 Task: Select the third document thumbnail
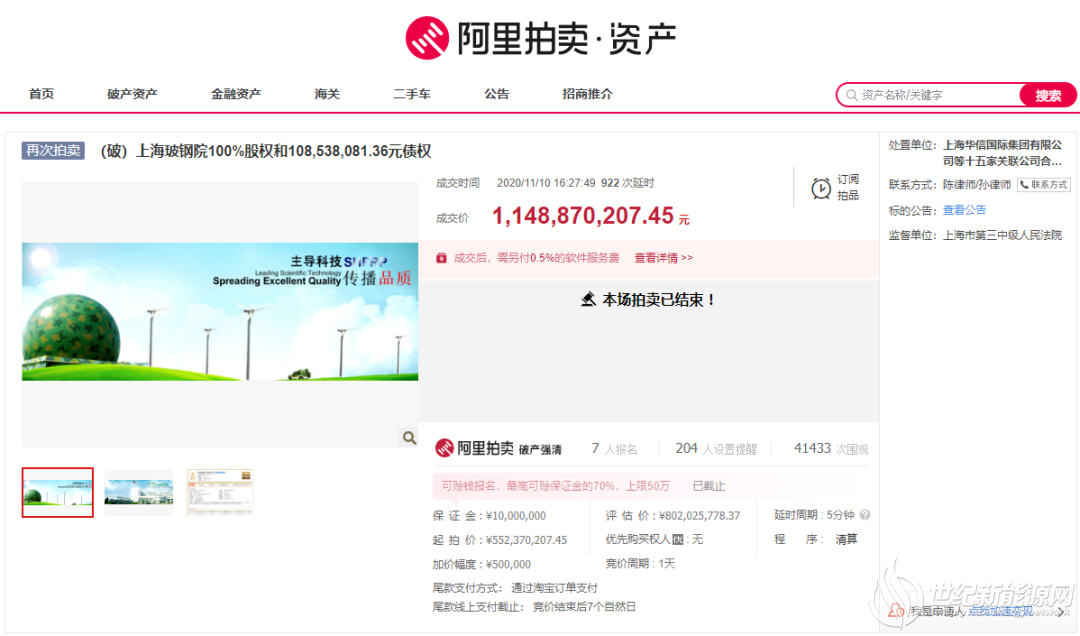[x=220, y=492]
